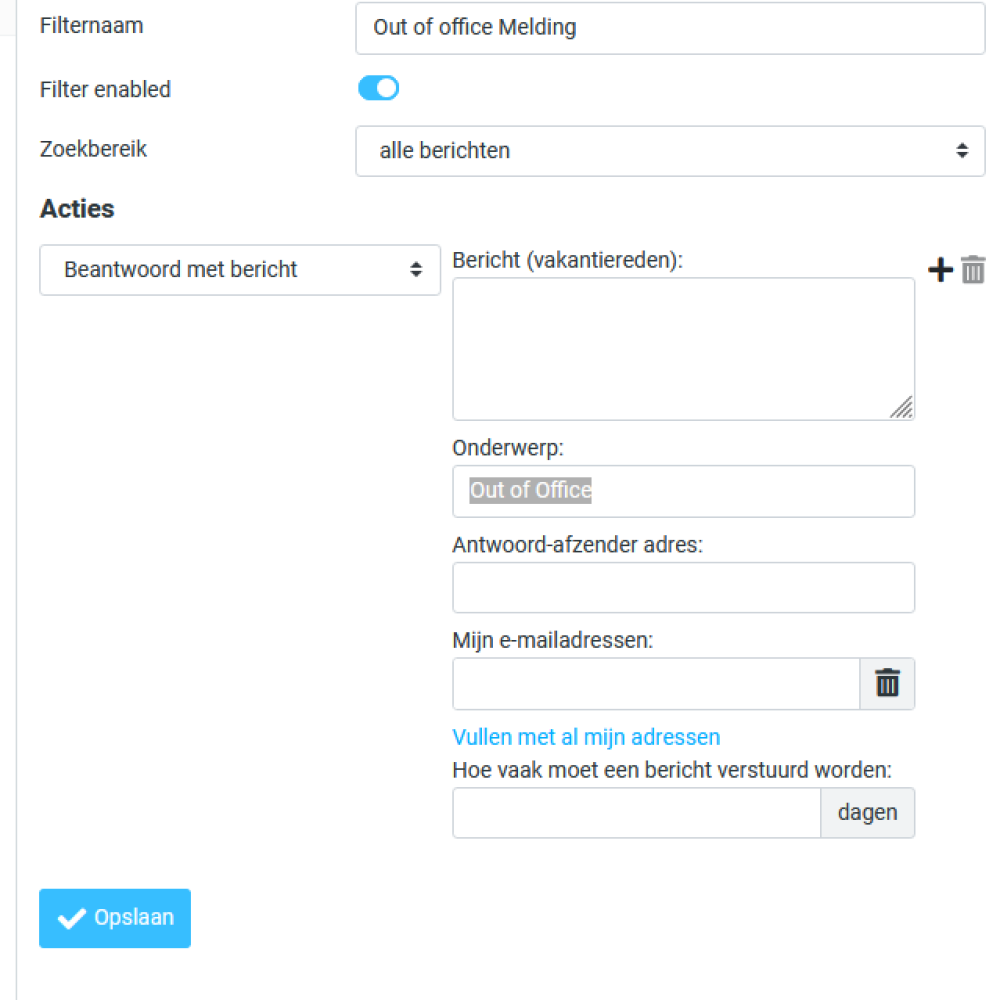Click the empty Bericht vakantiereden textarea
The width and height of the screenshot is (1000, 1000).
tap(683, 348)
